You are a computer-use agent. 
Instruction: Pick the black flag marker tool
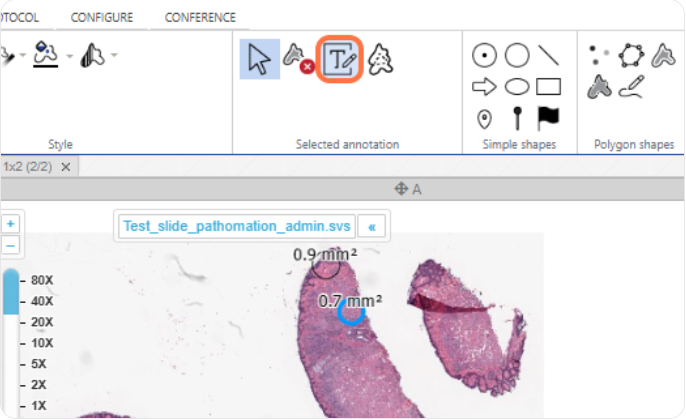(x=548, y=118)
